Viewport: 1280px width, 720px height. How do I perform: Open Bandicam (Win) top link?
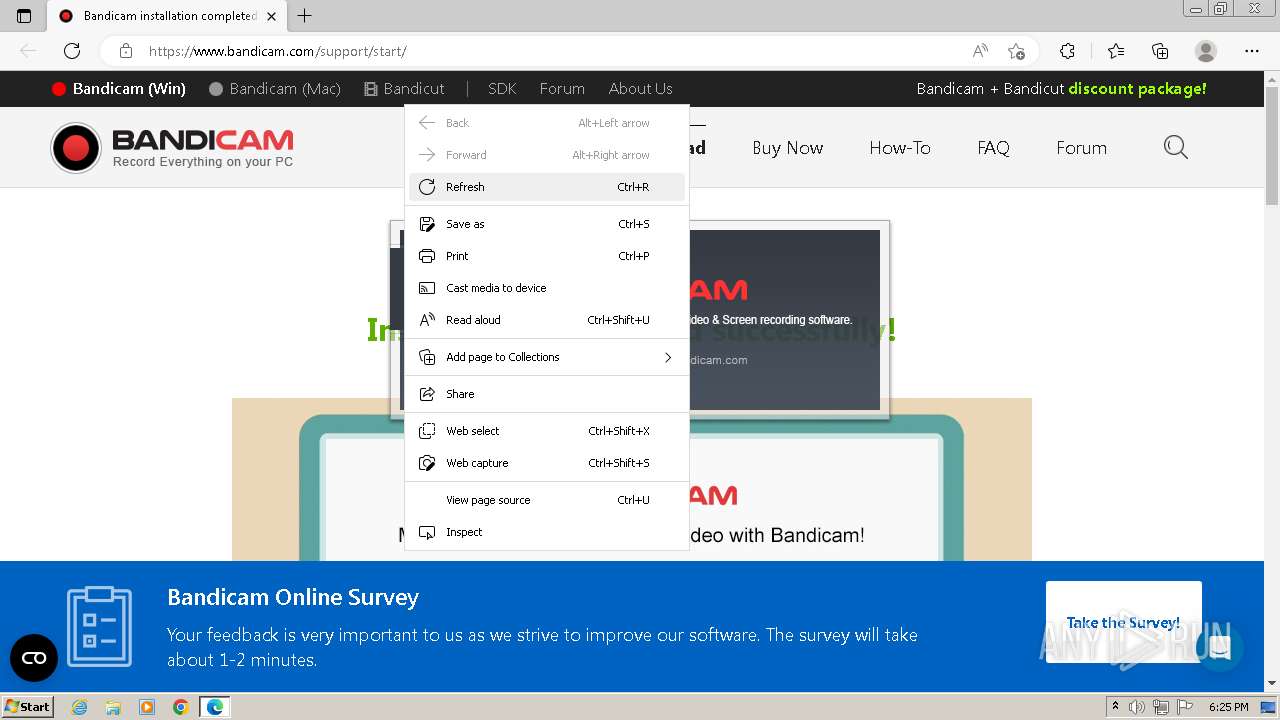pos(119,89)
